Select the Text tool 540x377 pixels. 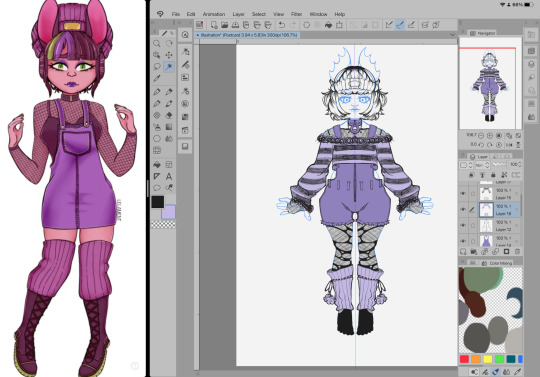(x=169, y=176)
